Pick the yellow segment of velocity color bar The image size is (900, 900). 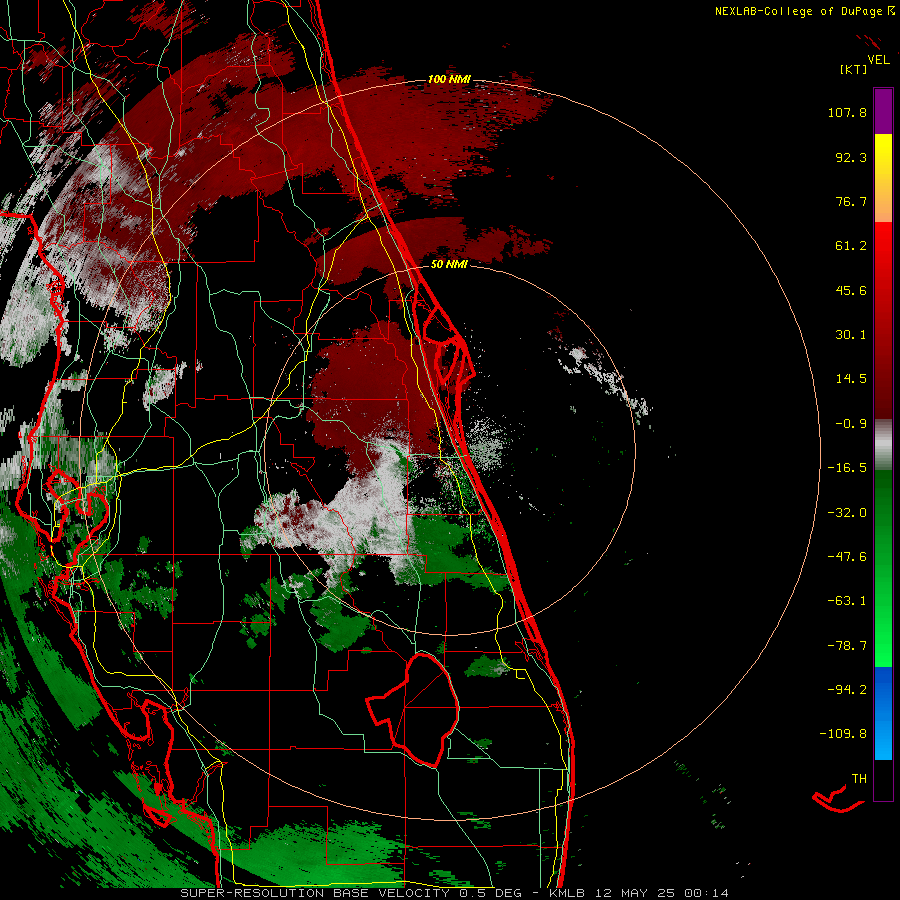coord(883,158)
